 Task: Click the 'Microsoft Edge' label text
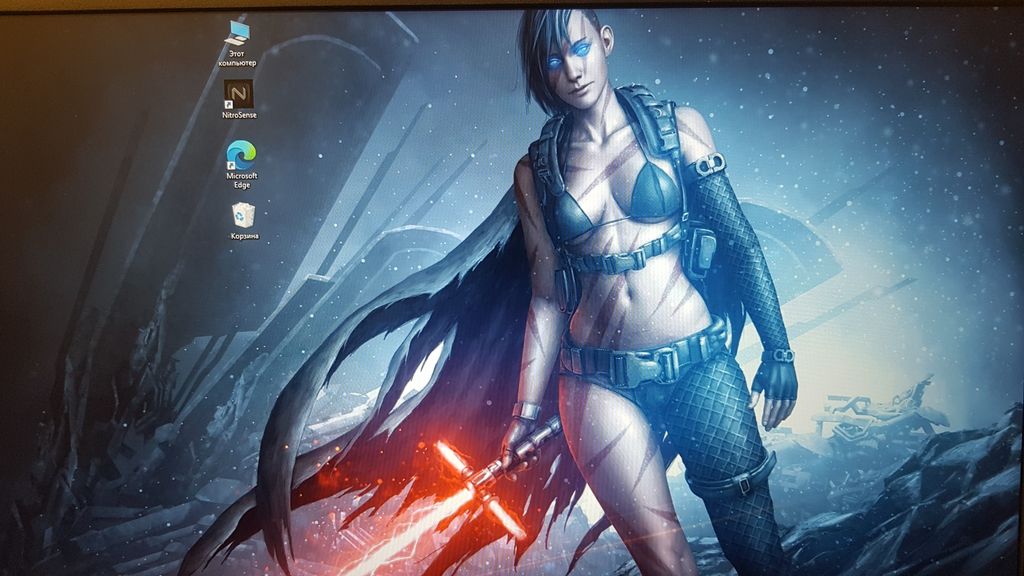pyautogui.click(x=242, y=180)
